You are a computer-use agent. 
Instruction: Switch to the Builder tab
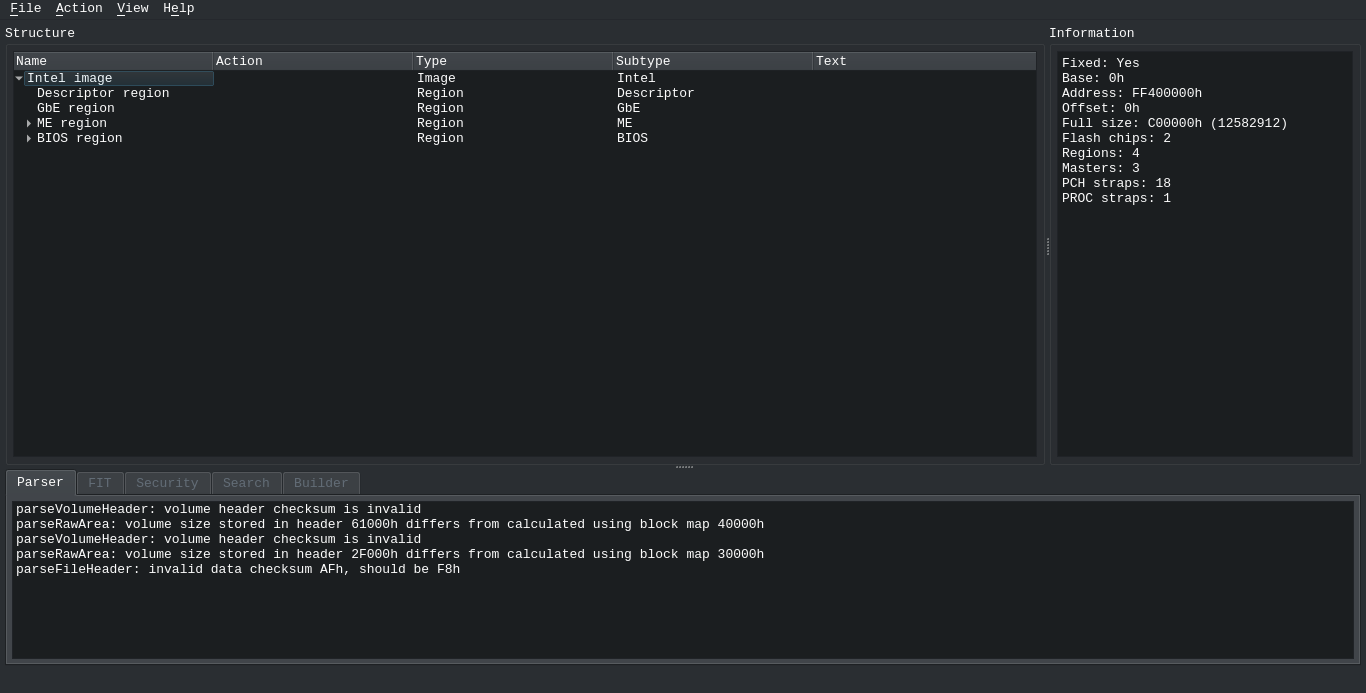[321, 483]
